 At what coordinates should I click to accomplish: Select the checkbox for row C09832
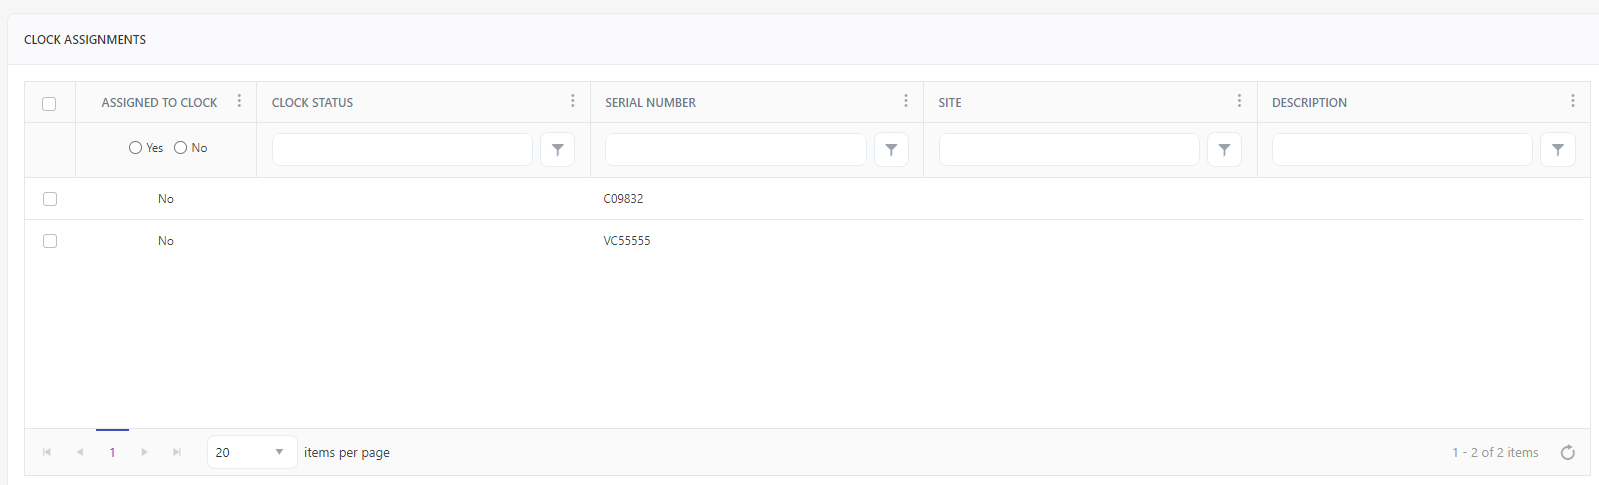pos(50,199)
